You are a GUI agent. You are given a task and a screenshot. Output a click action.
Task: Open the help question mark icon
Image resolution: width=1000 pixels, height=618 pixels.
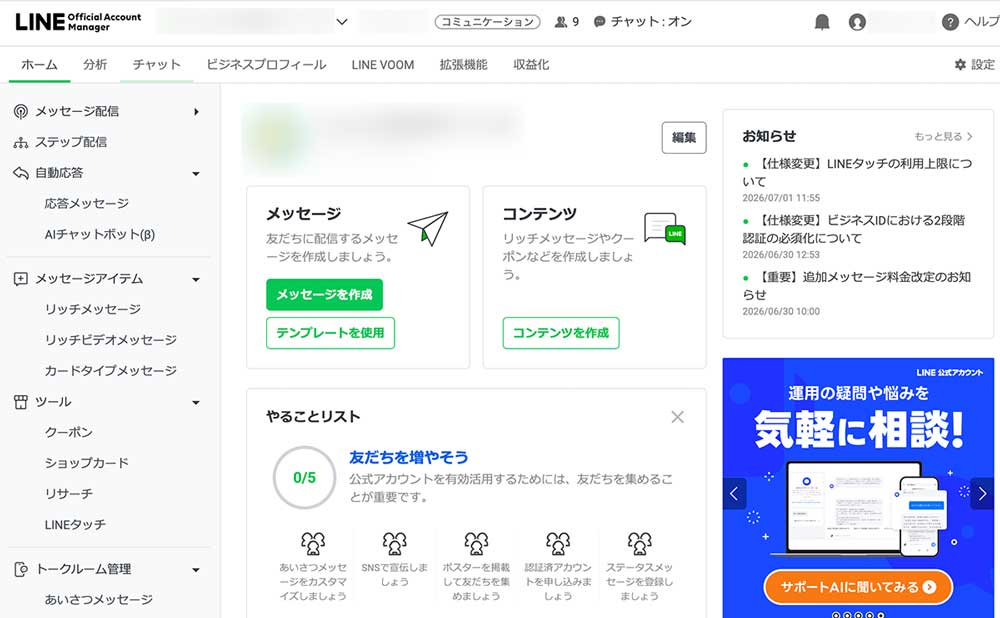[950, 22]
